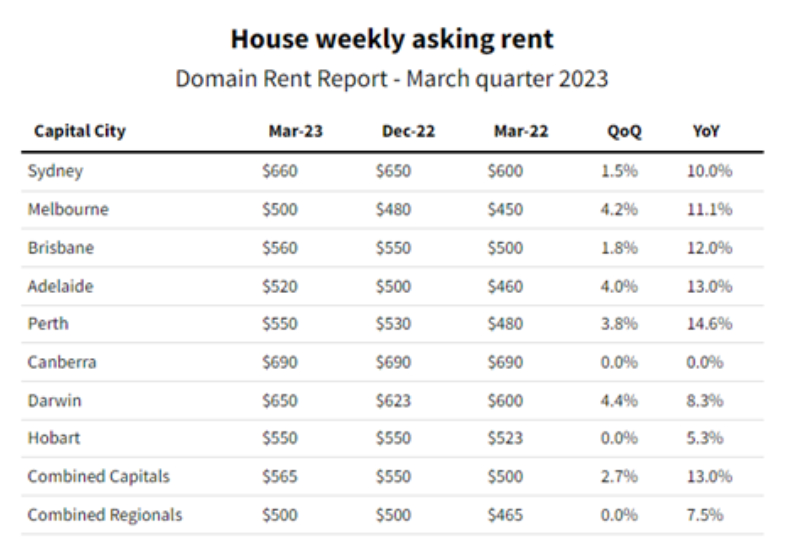Select the Melbourne row label
Image resolution: width=786 pixels, height=556 pixels.
coord(68,210)
